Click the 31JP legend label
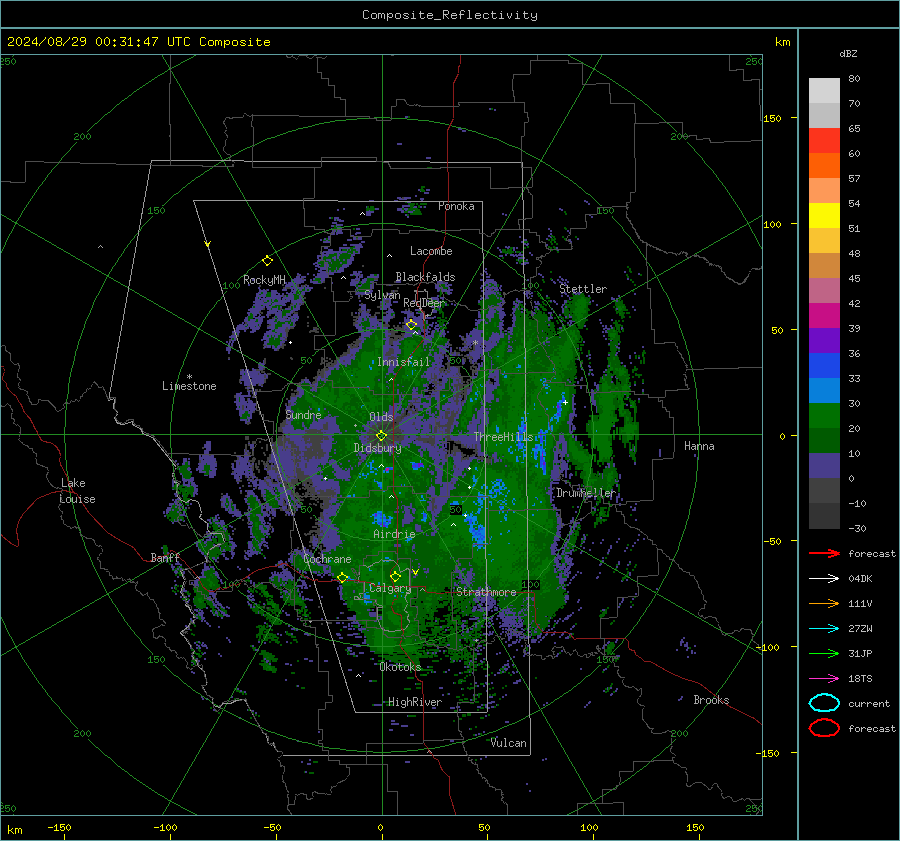 point(860,653)
